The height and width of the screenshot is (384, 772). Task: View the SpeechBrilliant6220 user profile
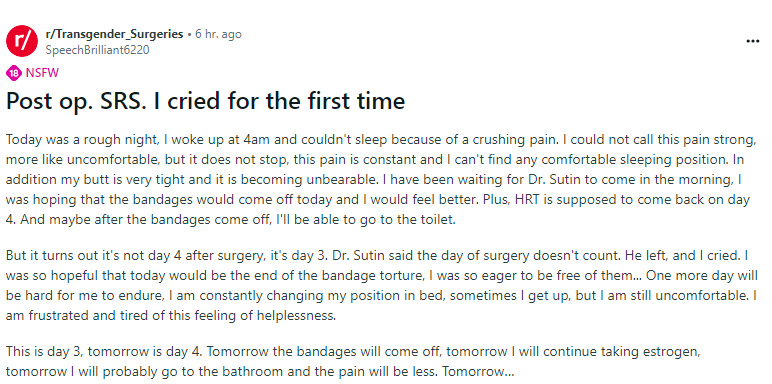(97, 50)
